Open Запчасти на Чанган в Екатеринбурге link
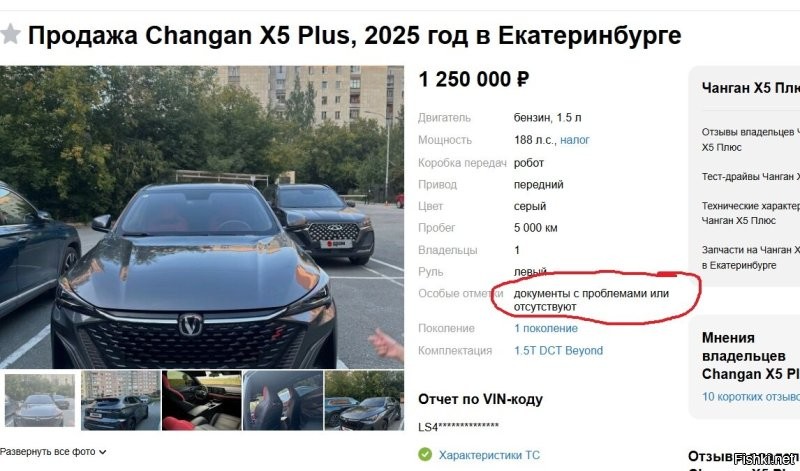This screenshot has height=471, width=800. pyautogui.click(x=751, y=257)
